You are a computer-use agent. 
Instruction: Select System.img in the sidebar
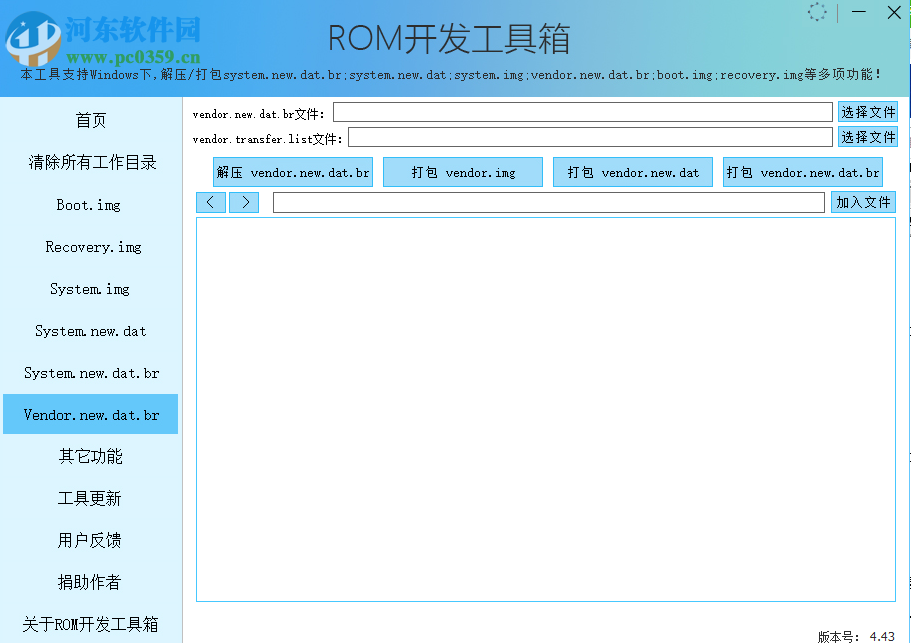click(90, 288)
